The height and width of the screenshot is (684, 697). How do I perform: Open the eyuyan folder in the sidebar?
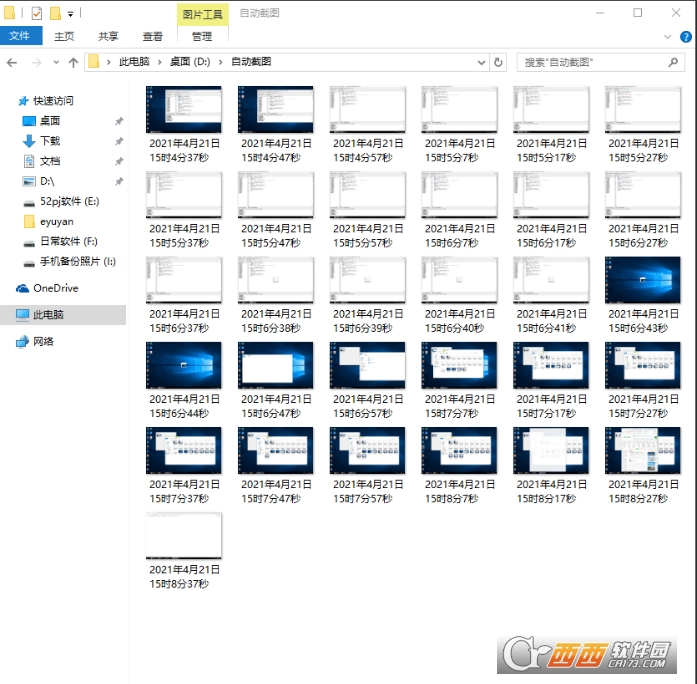point(56,221)
